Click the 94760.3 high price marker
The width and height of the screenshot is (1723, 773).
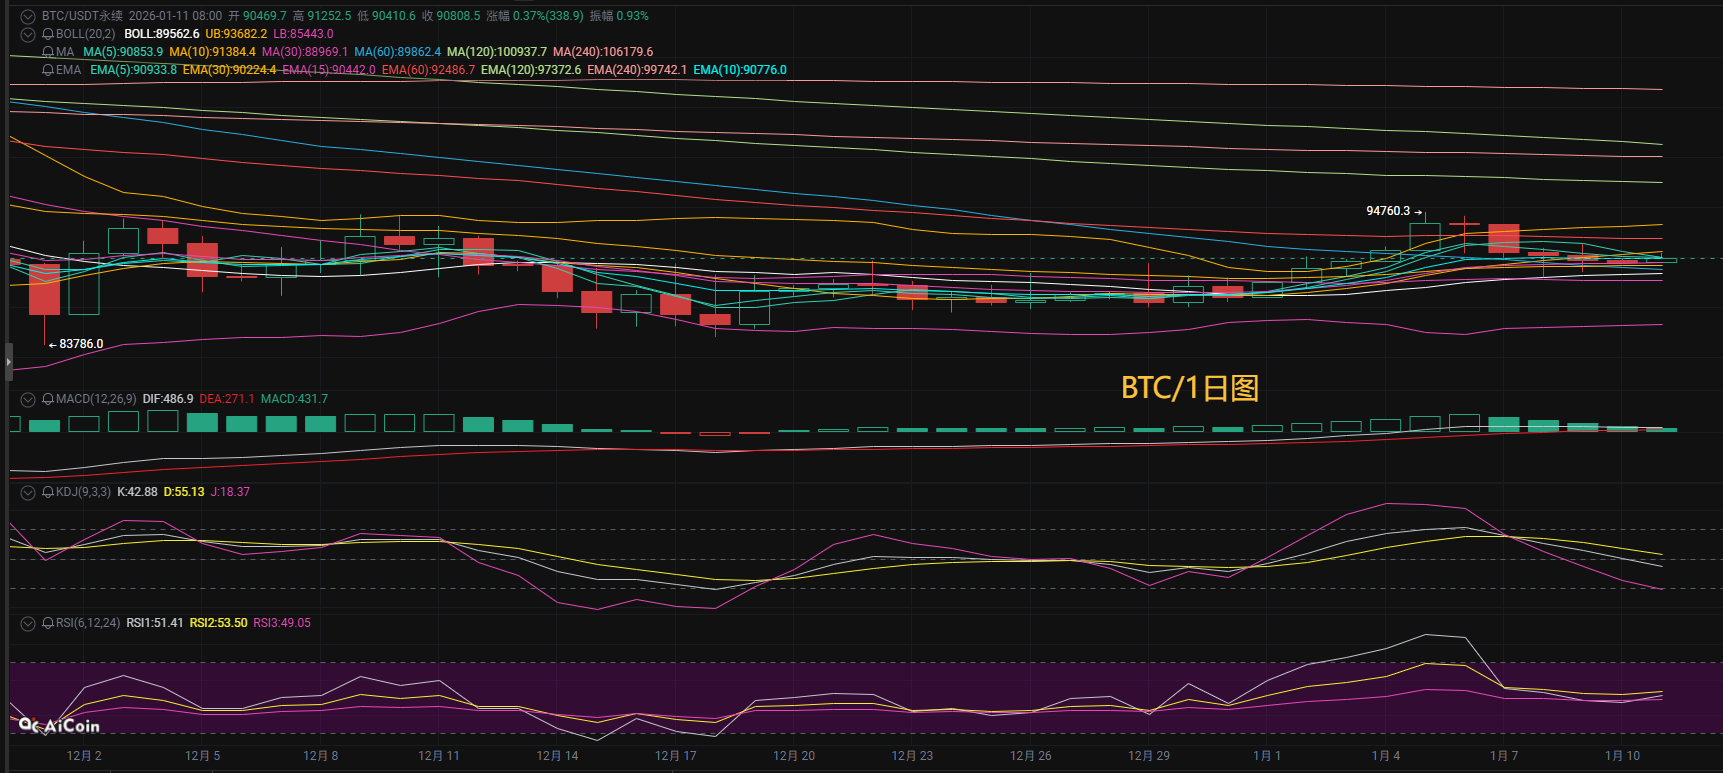pos(1388,211)
